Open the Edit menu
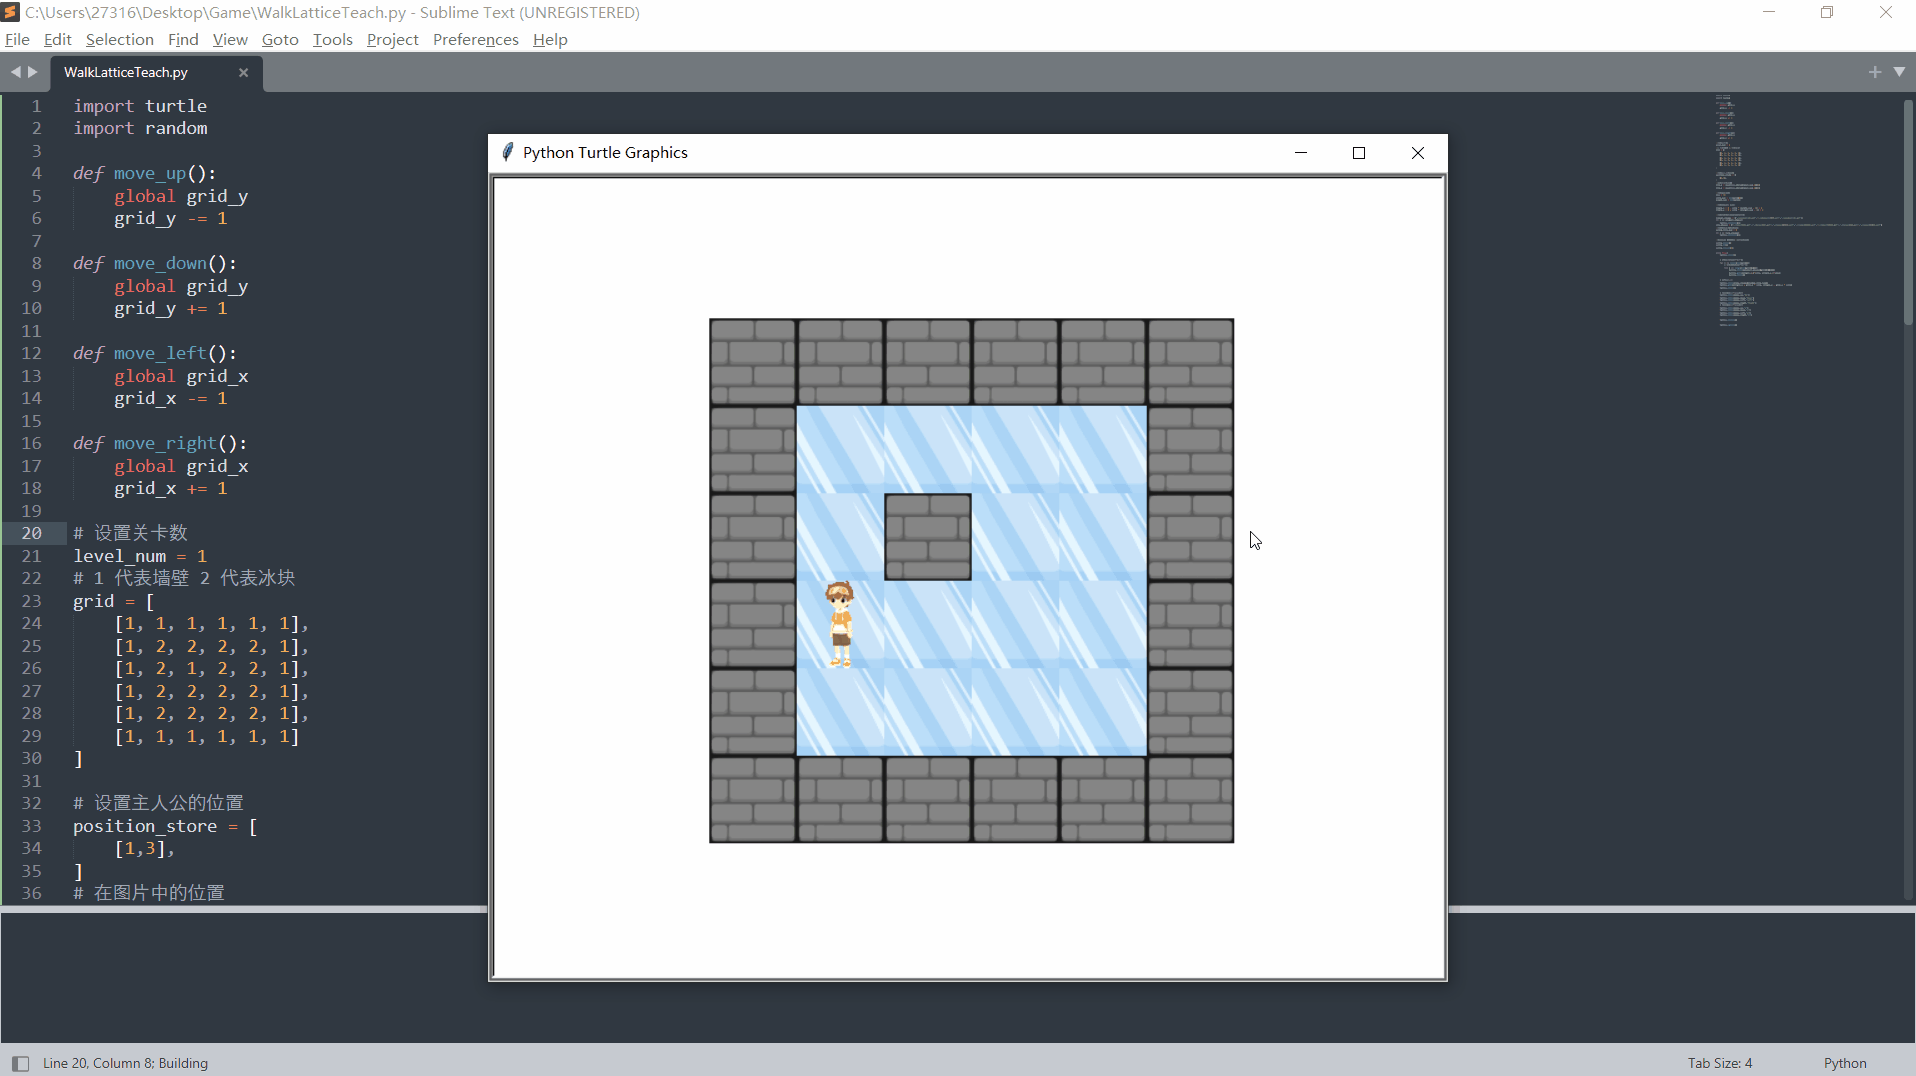Image resolution: width=1916 pixels, height=1076 pixels. [57, 39]
